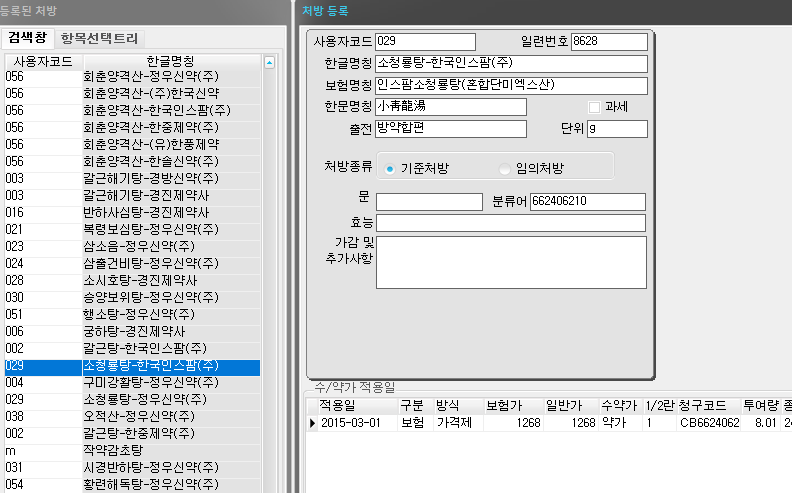Select the 기준처방 radio button
This screenshot has height=493, width=792.
390,168
